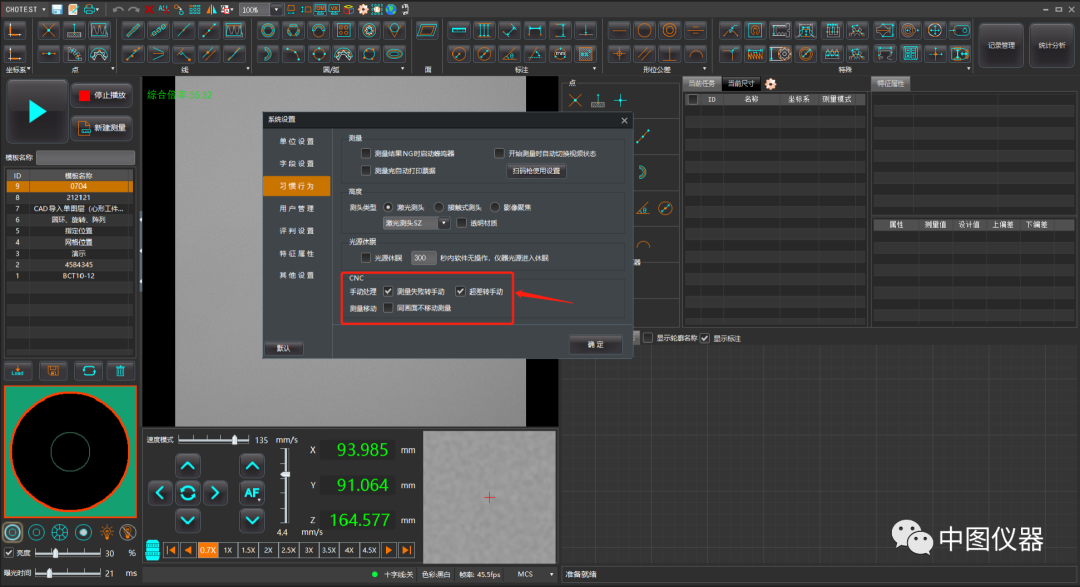Move Z axis up with arrow
Viewport: 1080px width, 587px height.
coord(252,466)
